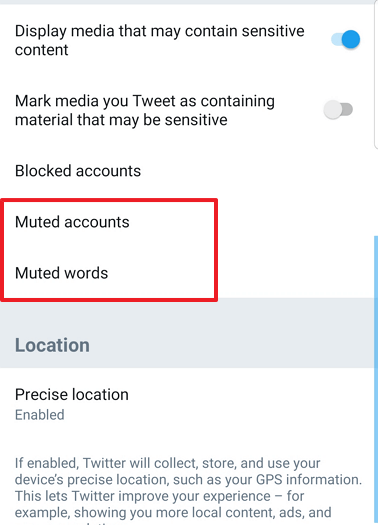Tap the grey knob of the mark media switch
Viewport: 378px width, 525px height.
[333, 109]
